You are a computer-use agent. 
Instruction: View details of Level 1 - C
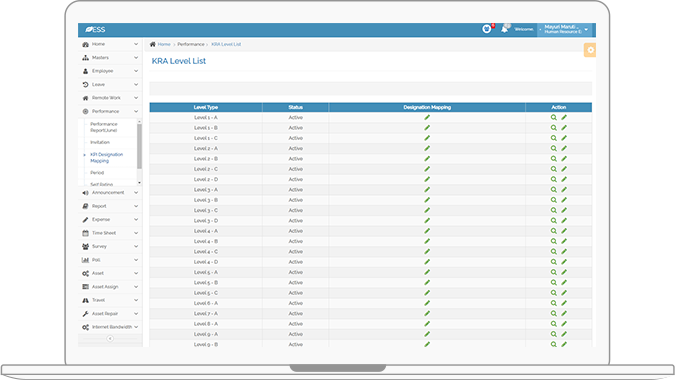point(554,138)
